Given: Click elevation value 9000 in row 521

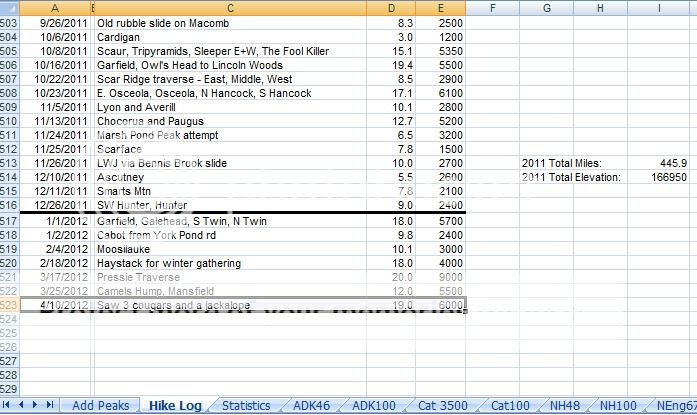Looking at the screenshot, I should 441,277.
